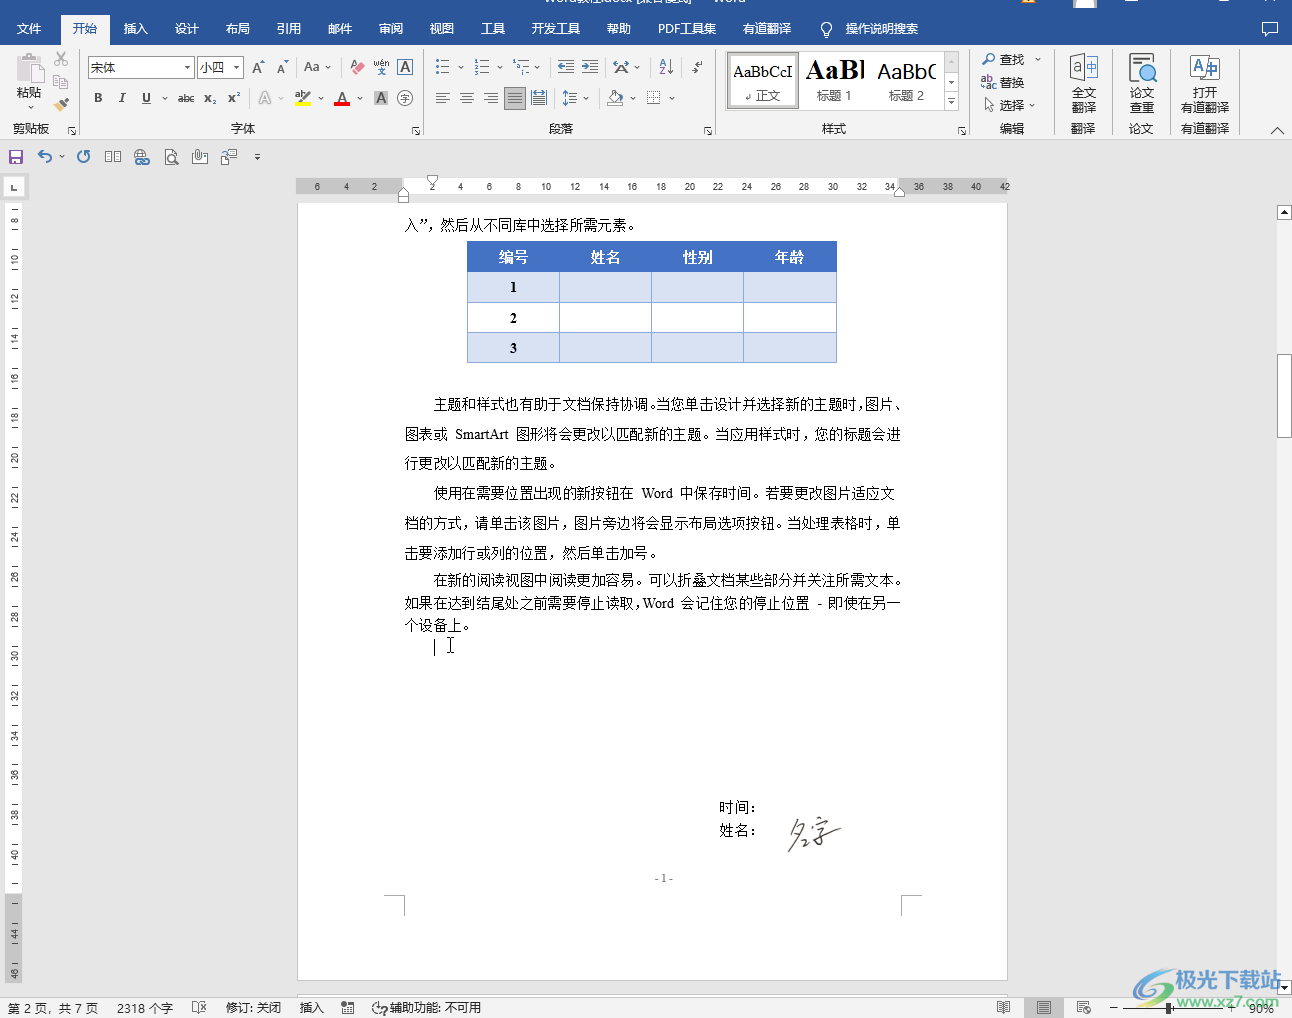Apply Heading 1 (标题 1) style
Screen dimensions: 1292x1018
click(835, 80)
